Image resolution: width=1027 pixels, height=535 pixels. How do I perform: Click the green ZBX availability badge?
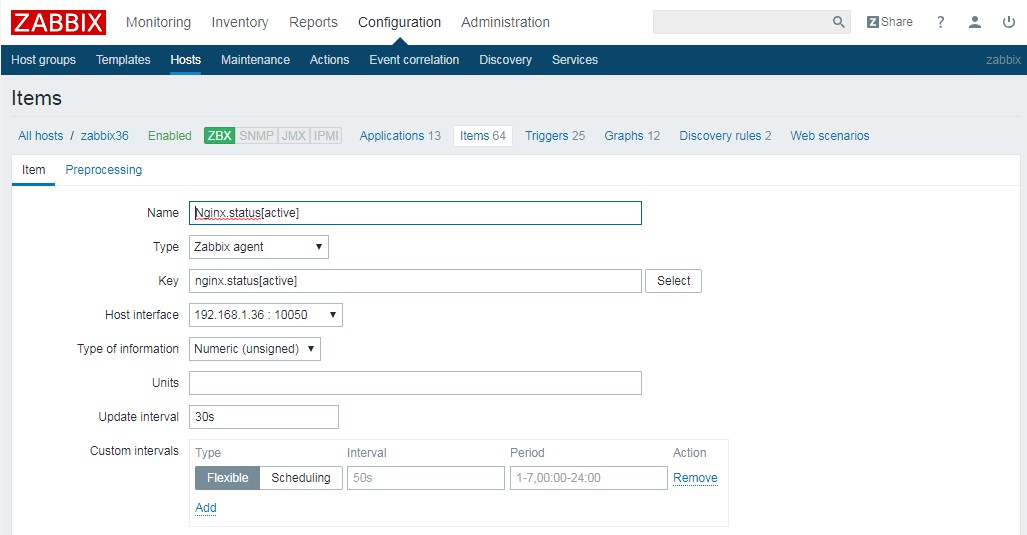click(x=219, y=136)
